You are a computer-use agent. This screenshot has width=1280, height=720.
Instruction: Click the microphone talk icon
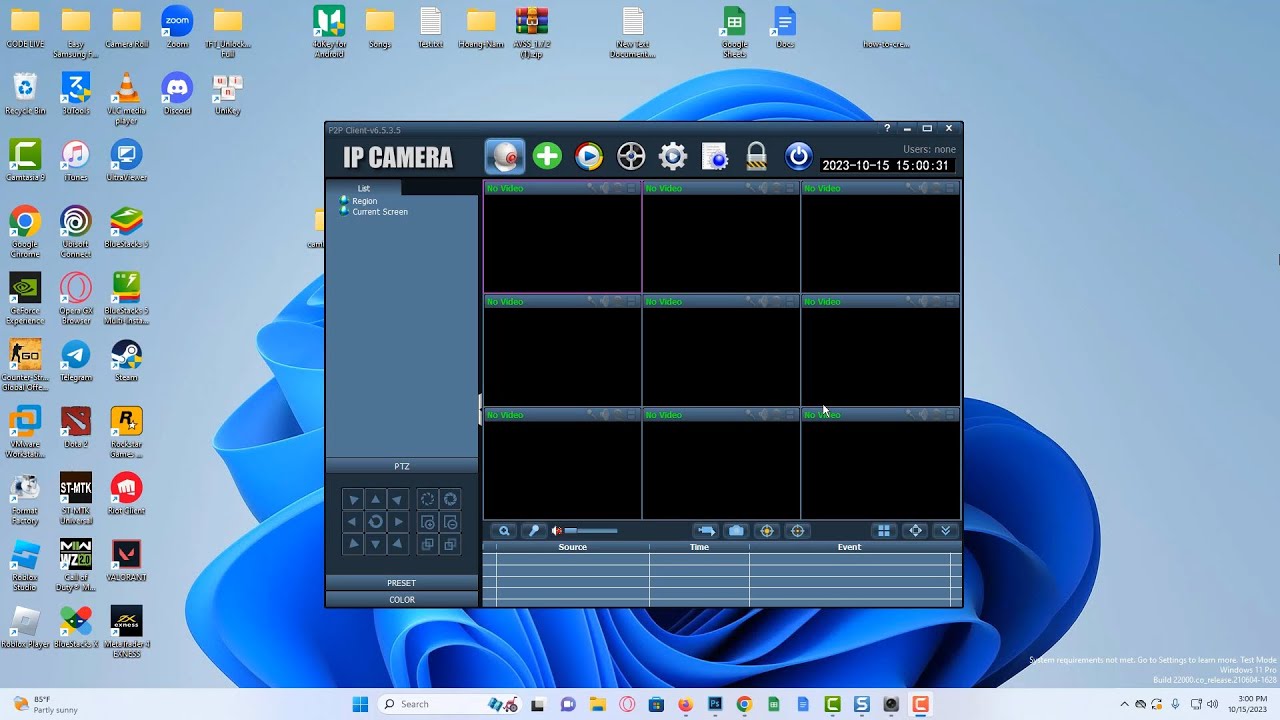[x=534, y=531]
